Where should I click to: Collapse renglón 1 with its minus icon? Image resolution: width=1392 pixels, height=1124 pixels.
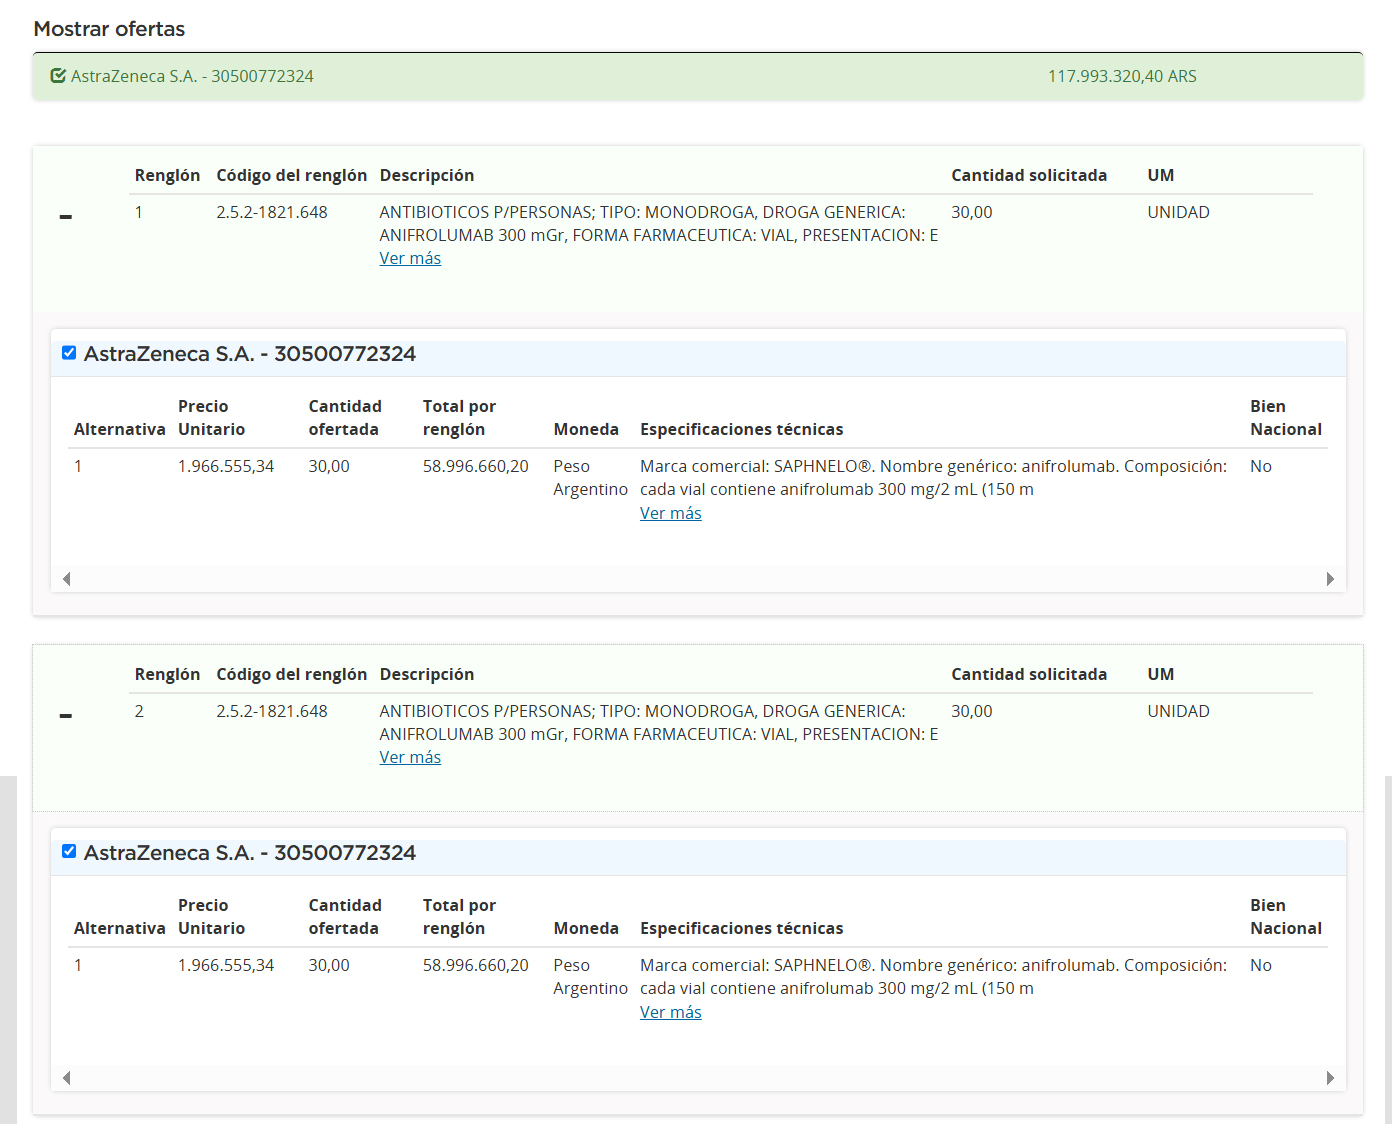tap(66, 217)
